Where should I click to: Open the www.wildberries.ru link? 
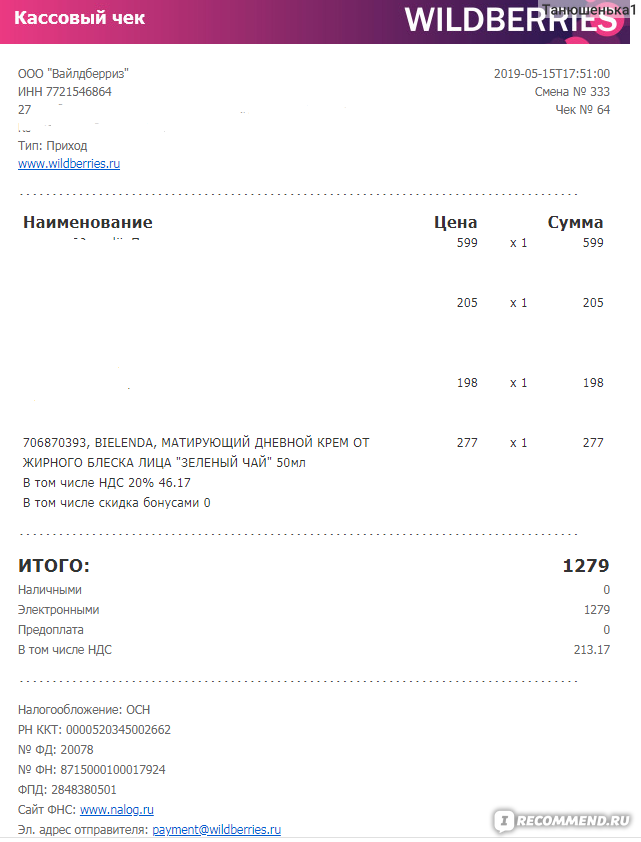69,164
